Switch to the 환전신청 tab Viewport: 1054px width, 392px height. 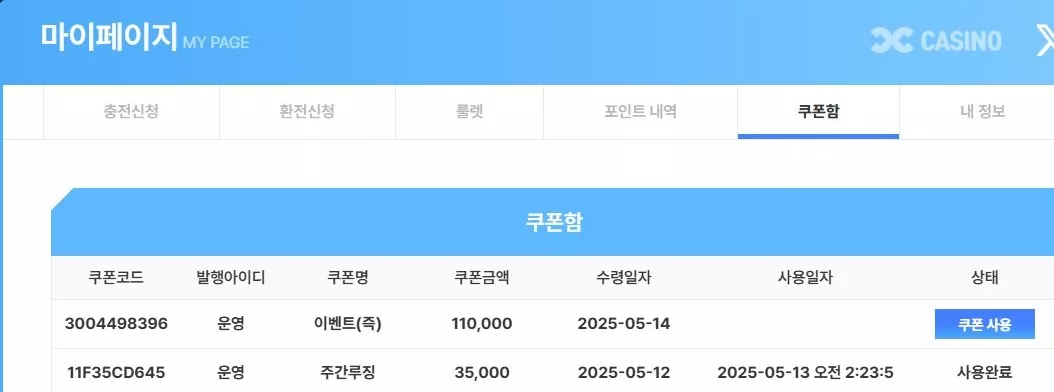(x=307, y=112)
